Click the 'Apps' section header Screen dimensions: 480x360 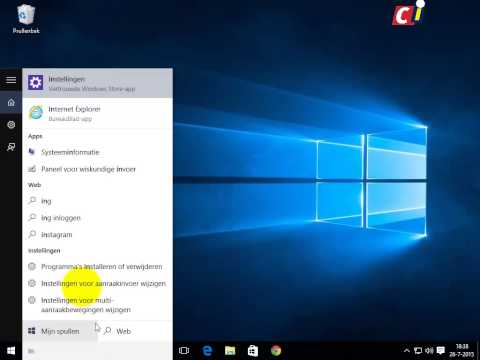35,136
